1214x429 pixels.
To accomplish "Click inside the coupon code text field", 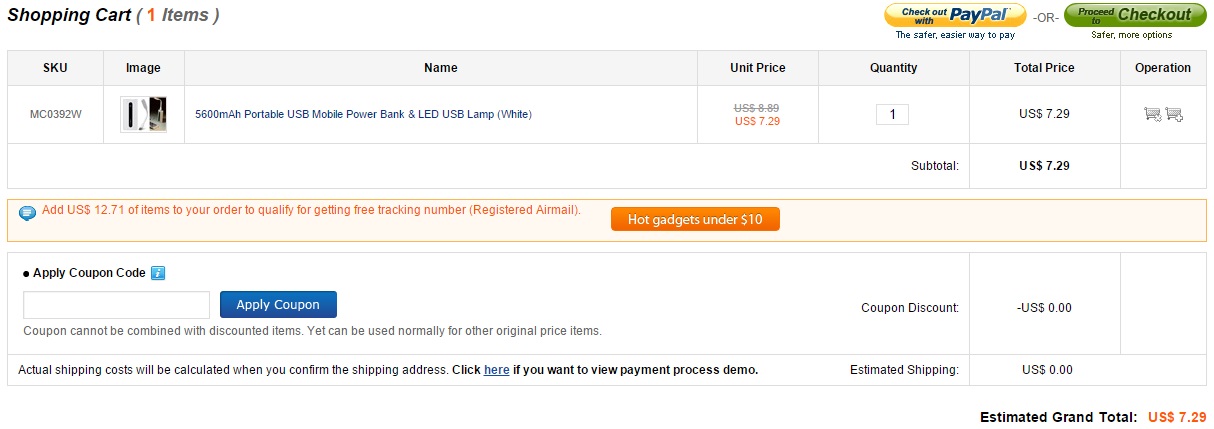I will (x=116, y=305).
